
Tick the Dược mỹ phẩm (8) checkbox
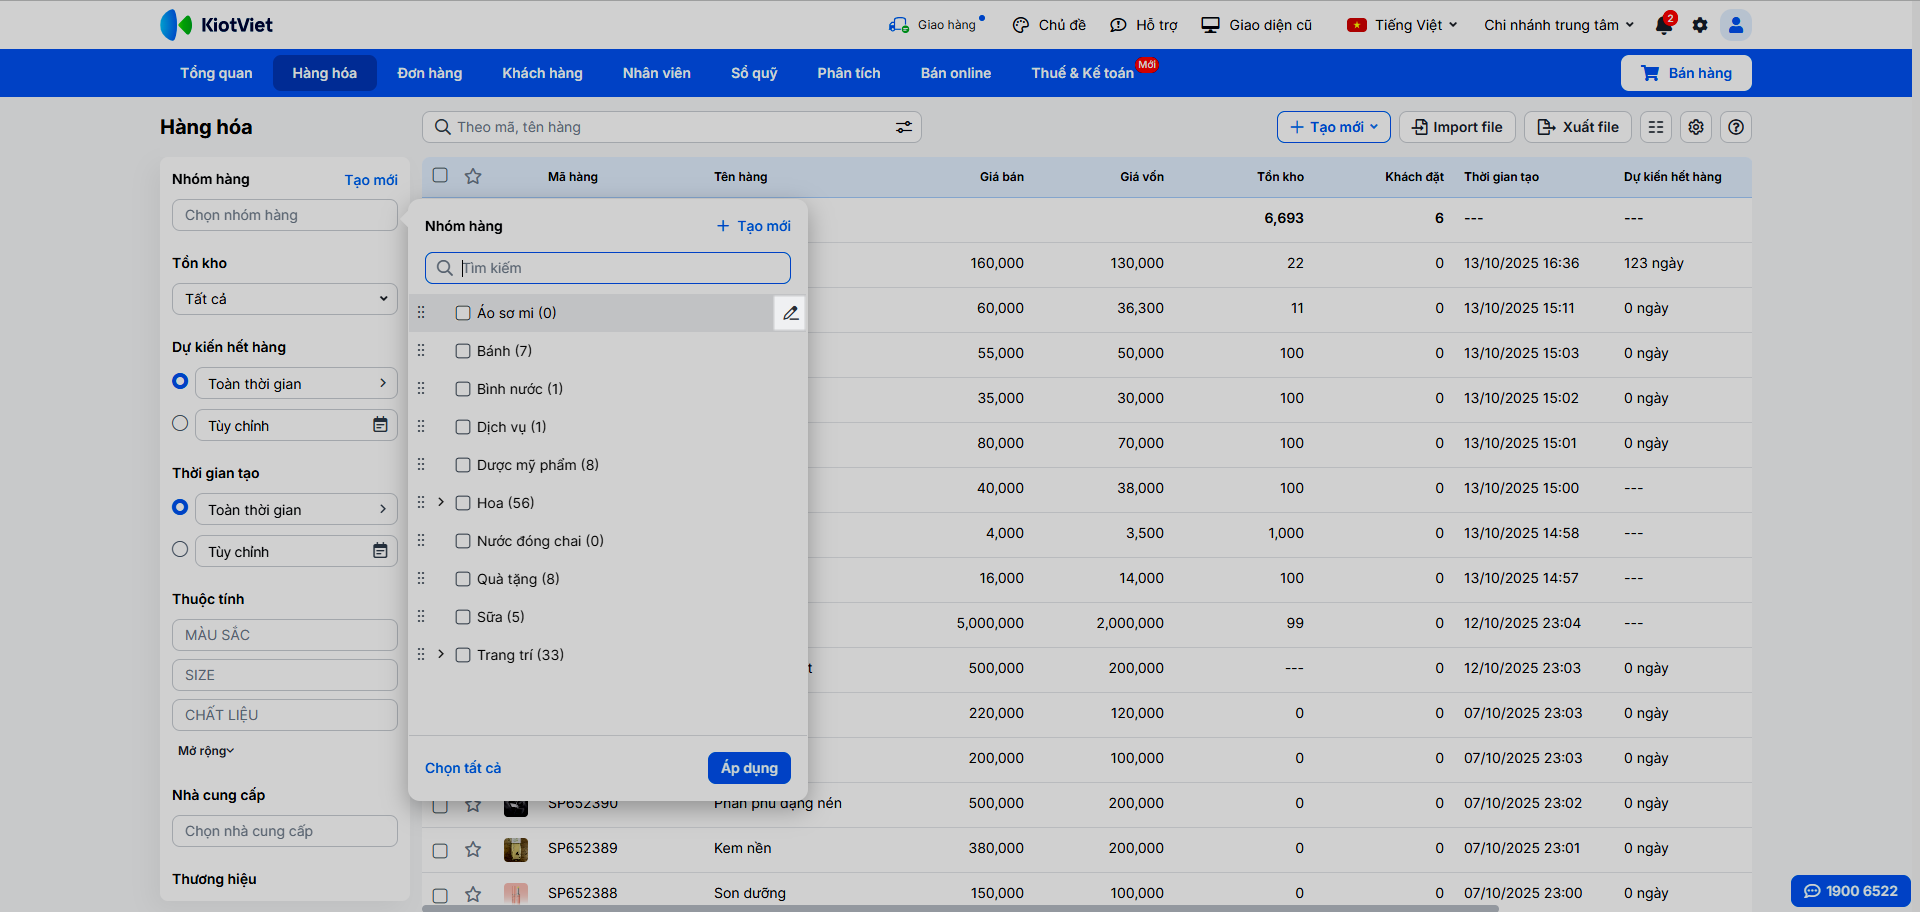[463, 465]
